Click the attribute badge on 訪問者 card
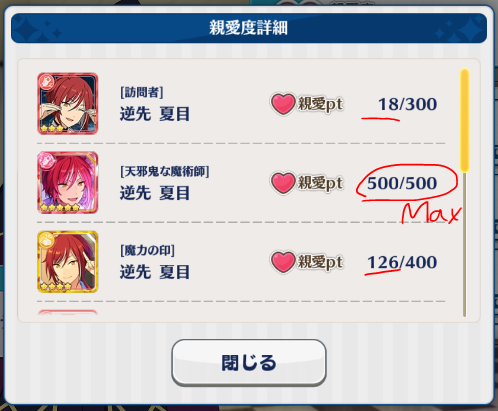Viewport: 498px width, 411px height. click(47, 82)
